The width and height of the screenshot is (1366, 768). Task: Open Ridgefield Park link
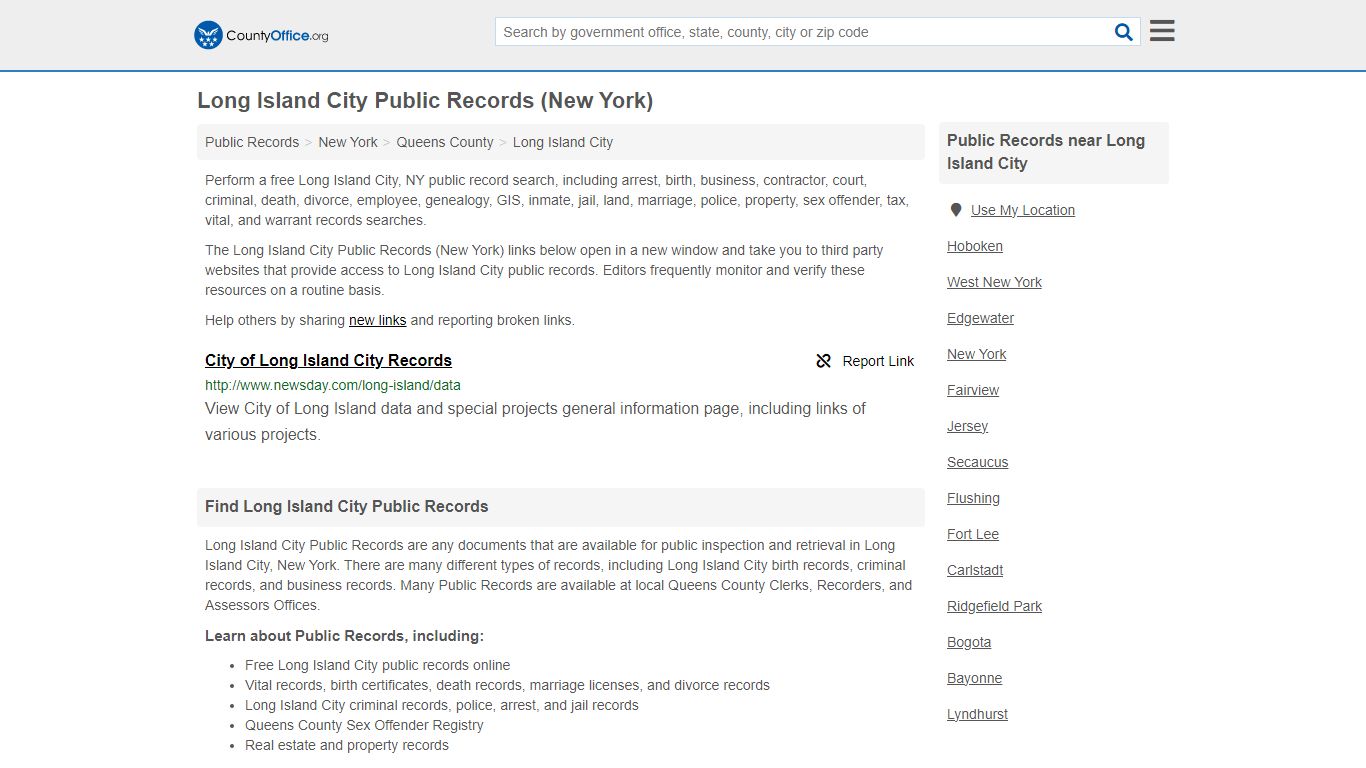pyautogui.click(x=994, y=606)
